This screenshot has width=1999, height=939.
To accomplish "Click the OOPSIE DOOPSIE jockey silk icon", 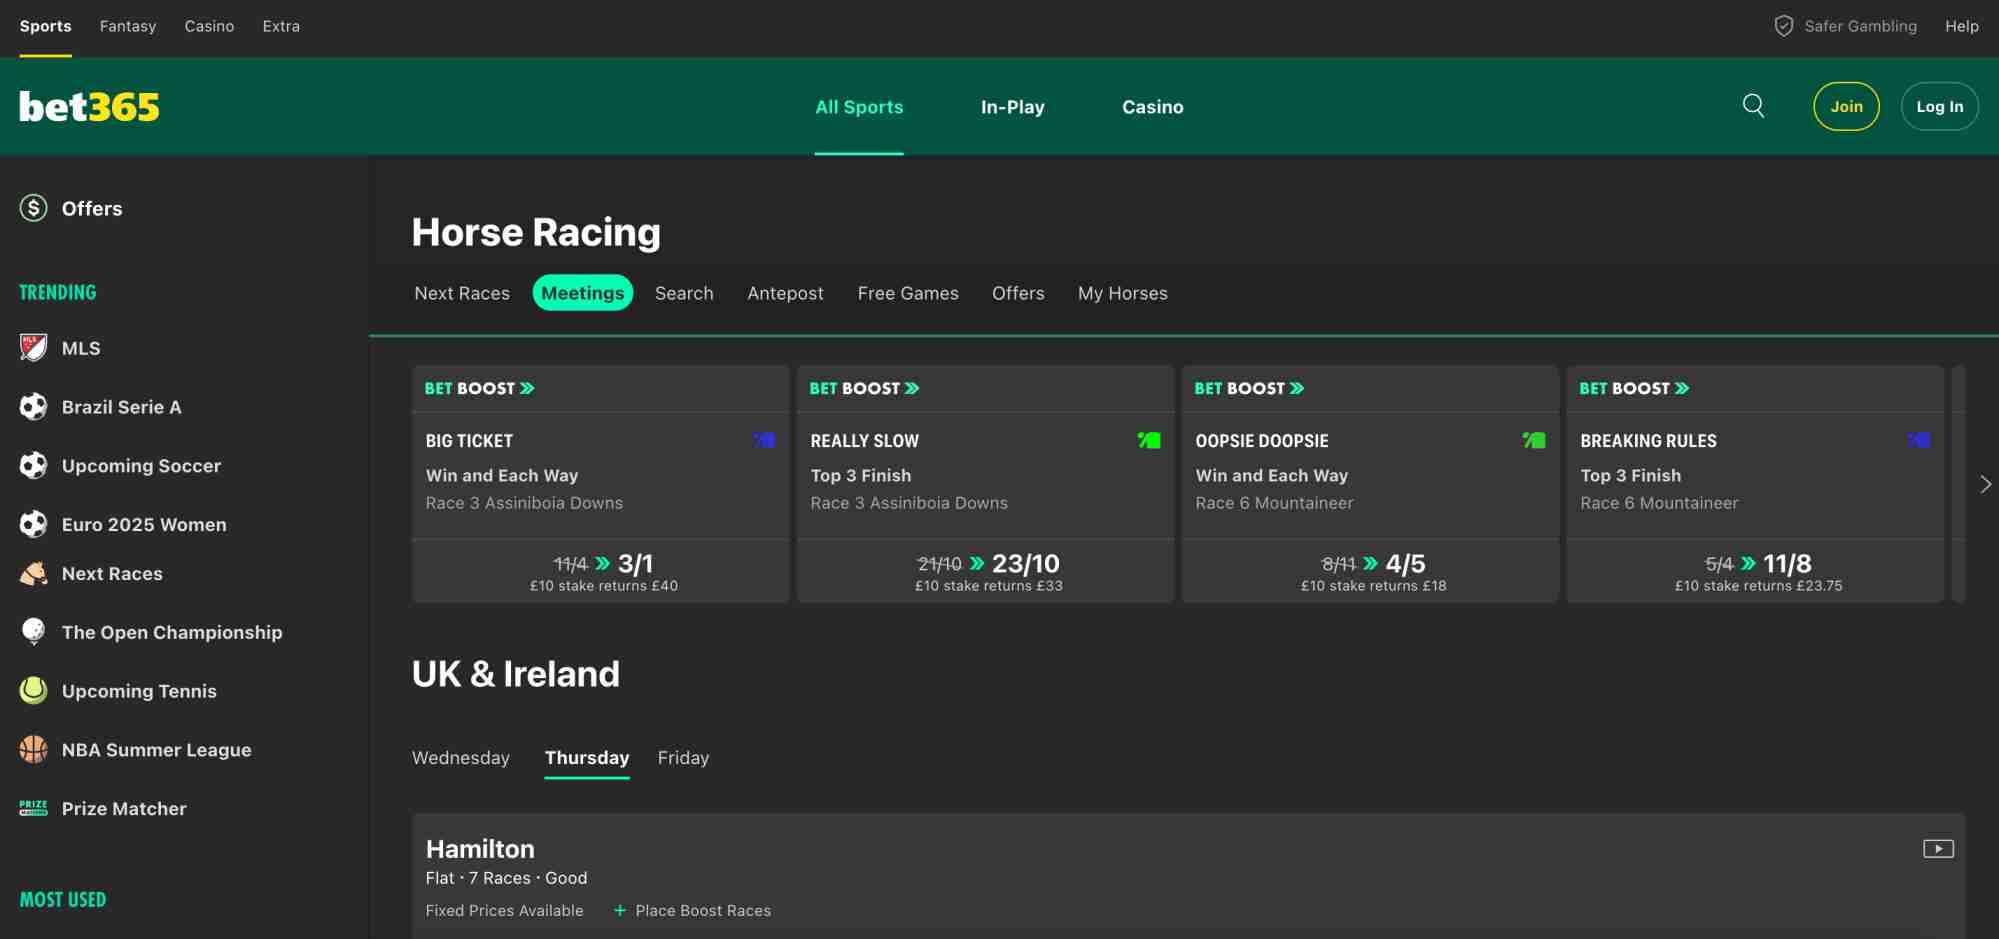I will (1534, 440).
